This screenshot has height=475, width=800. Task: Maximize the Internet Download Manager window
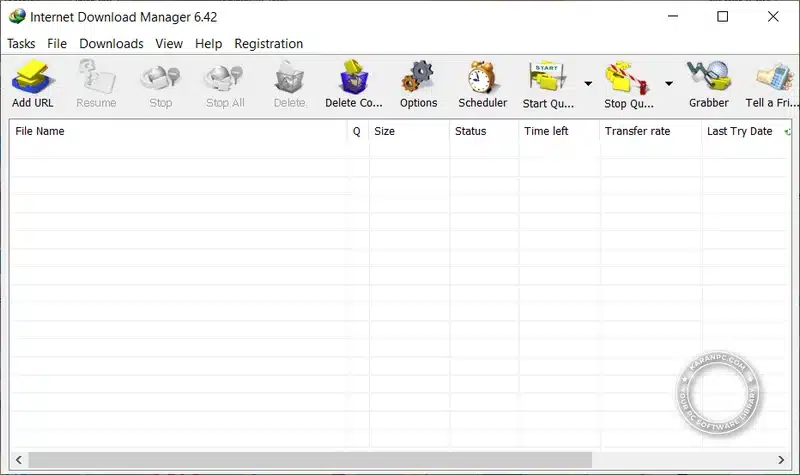[x=722, y=16]
